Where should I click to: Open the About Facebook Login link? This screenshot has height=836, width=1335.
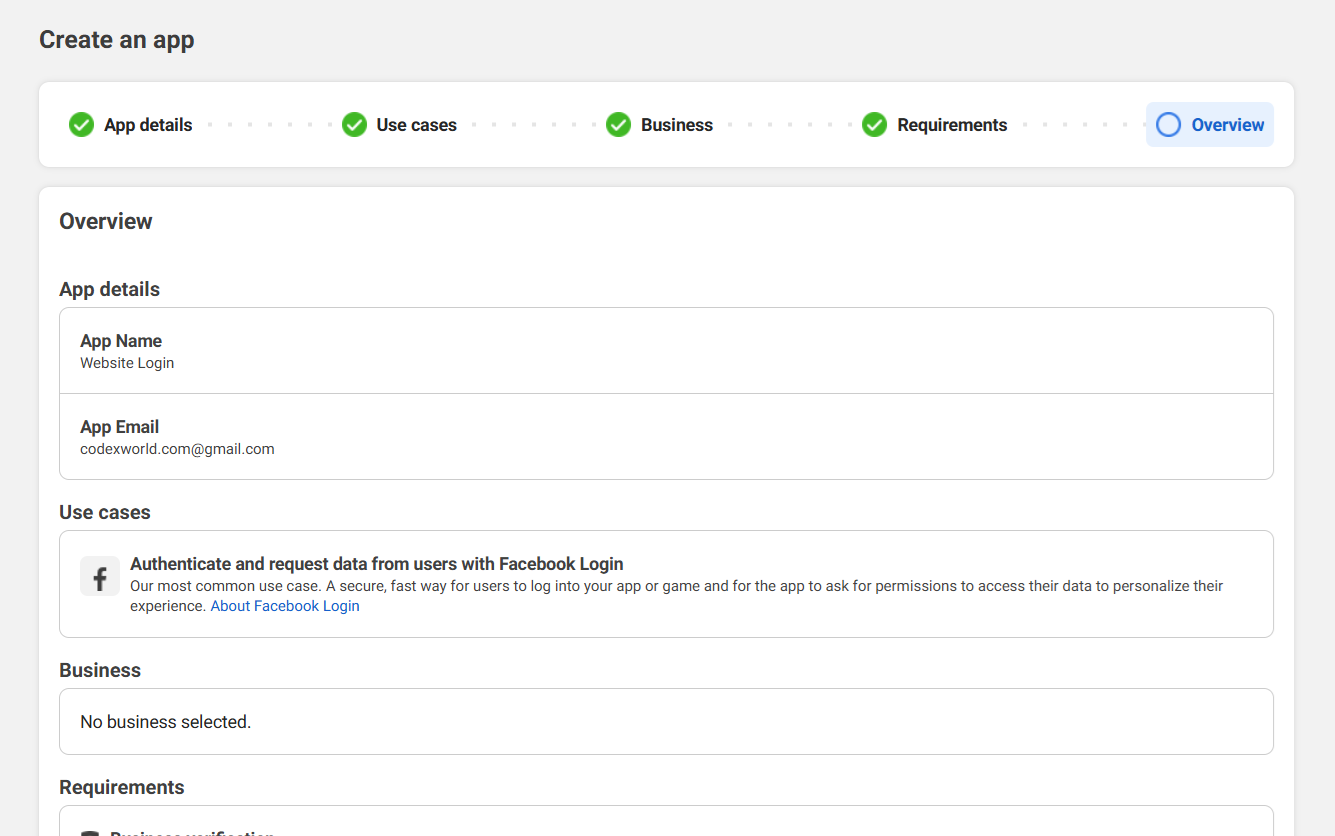(x=285, y=606)
